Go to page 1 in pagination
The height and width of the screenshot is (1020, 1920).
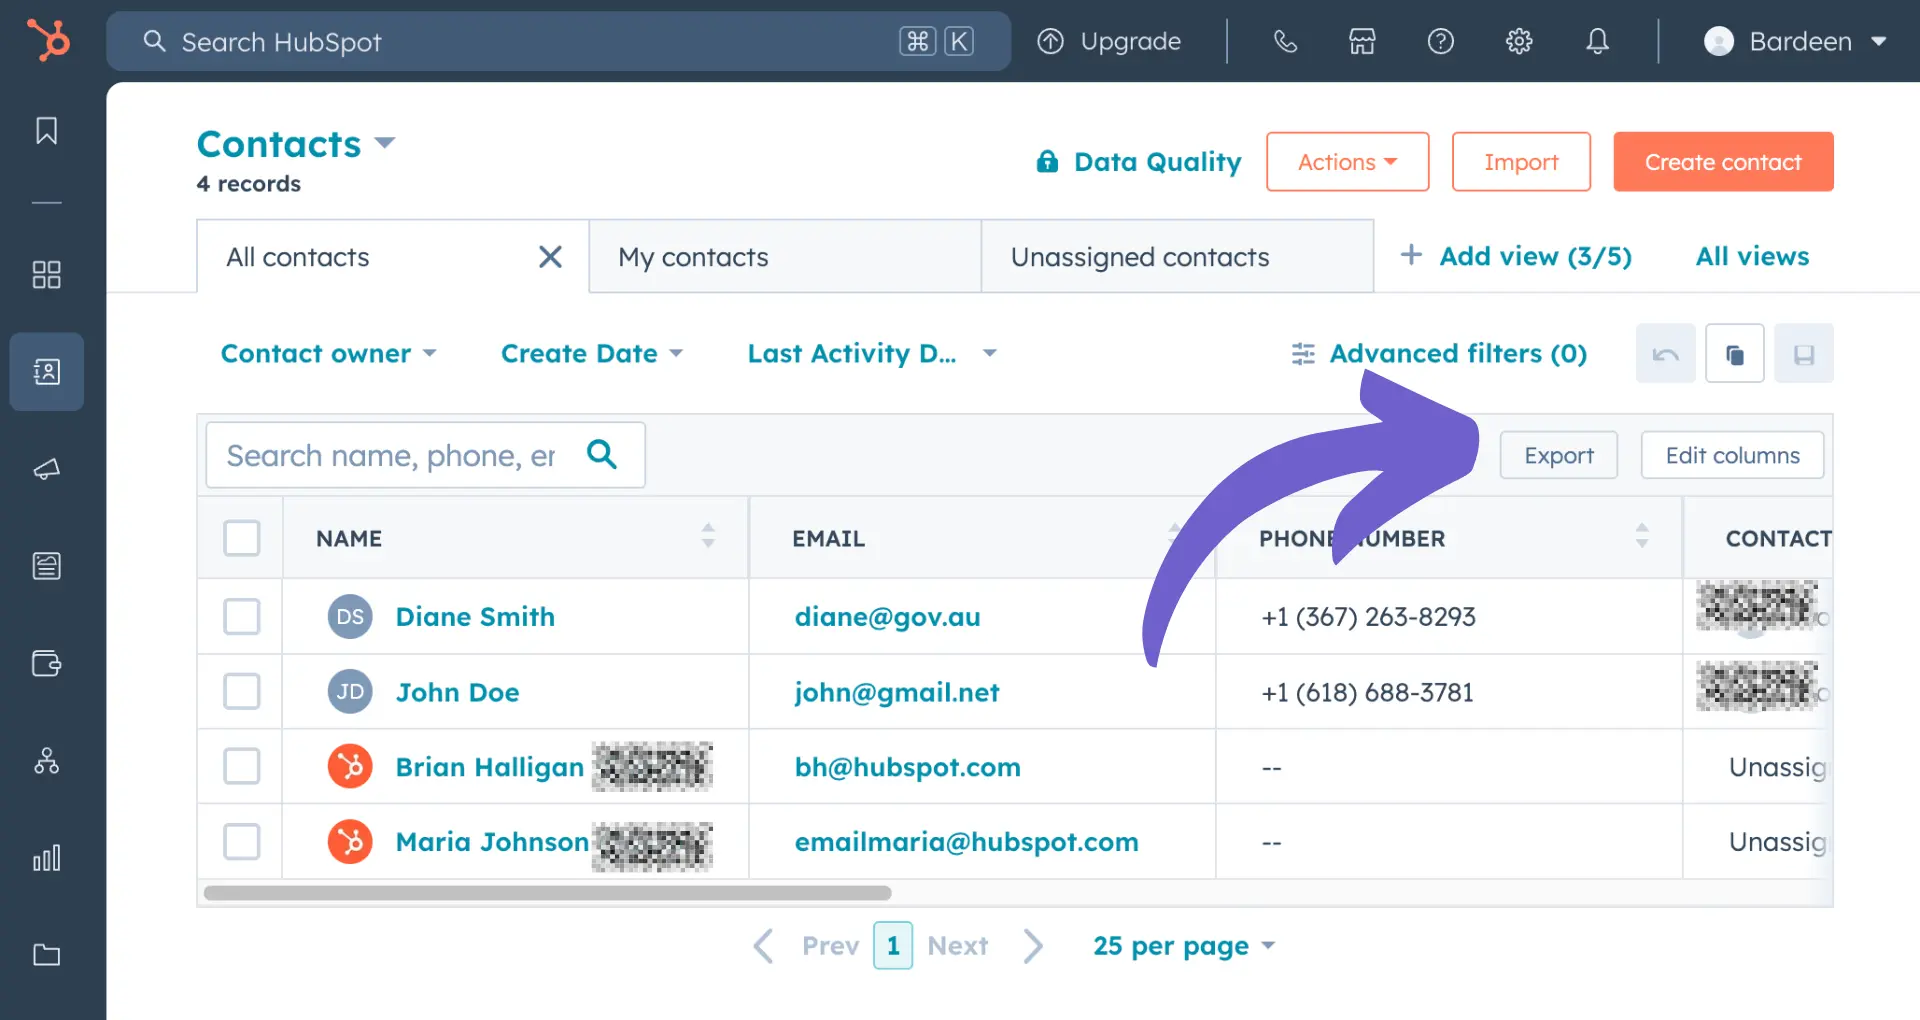893,945
